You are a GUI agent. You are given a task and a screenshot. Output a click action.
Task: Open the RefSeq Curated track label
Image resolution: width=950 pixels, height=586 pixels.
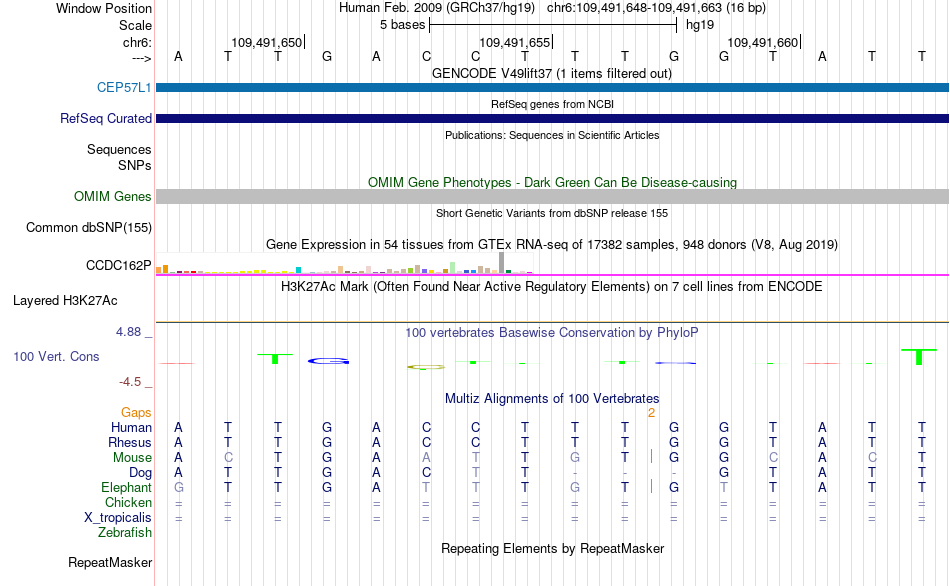pos(105,118)
